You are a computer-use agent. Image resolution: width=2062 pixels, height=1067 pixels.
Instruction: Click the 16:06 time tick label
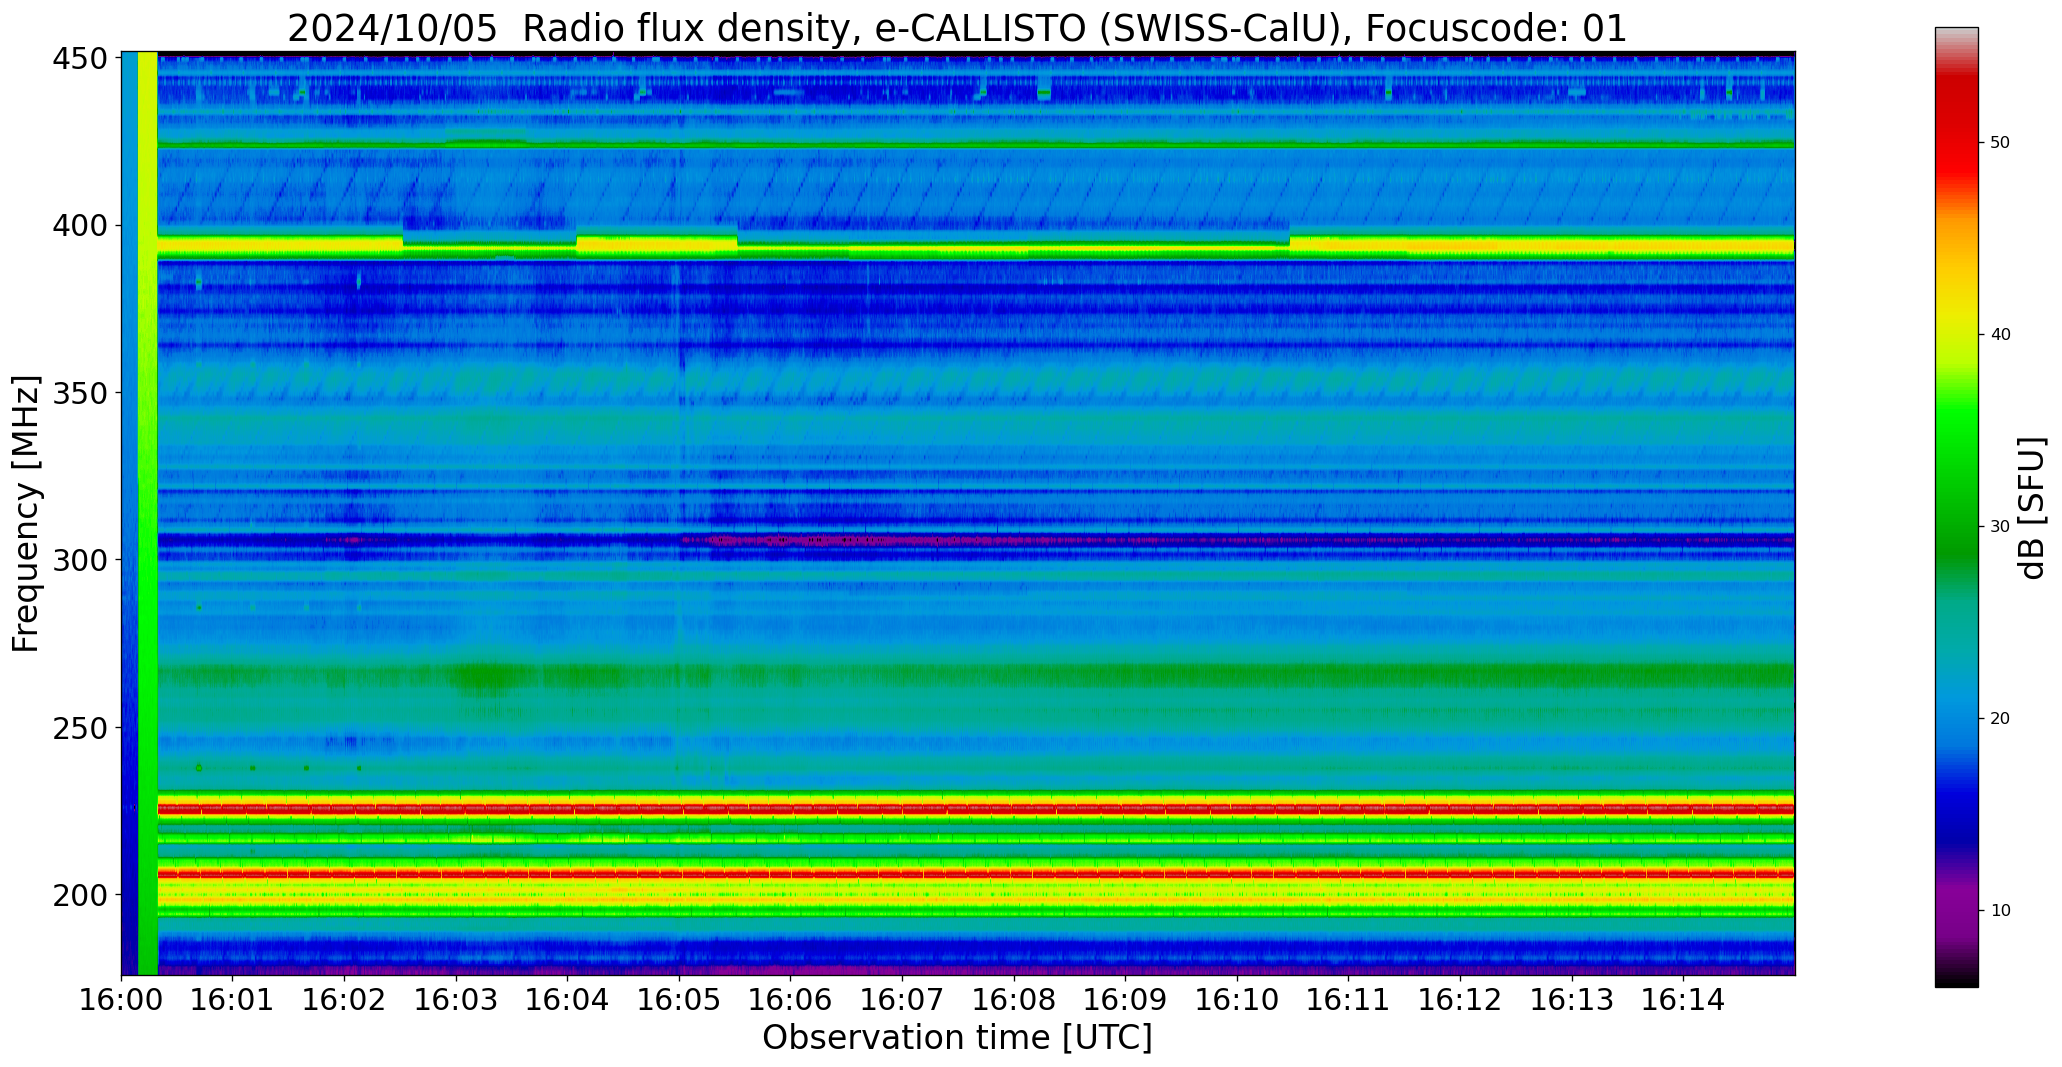click(791, 999)
